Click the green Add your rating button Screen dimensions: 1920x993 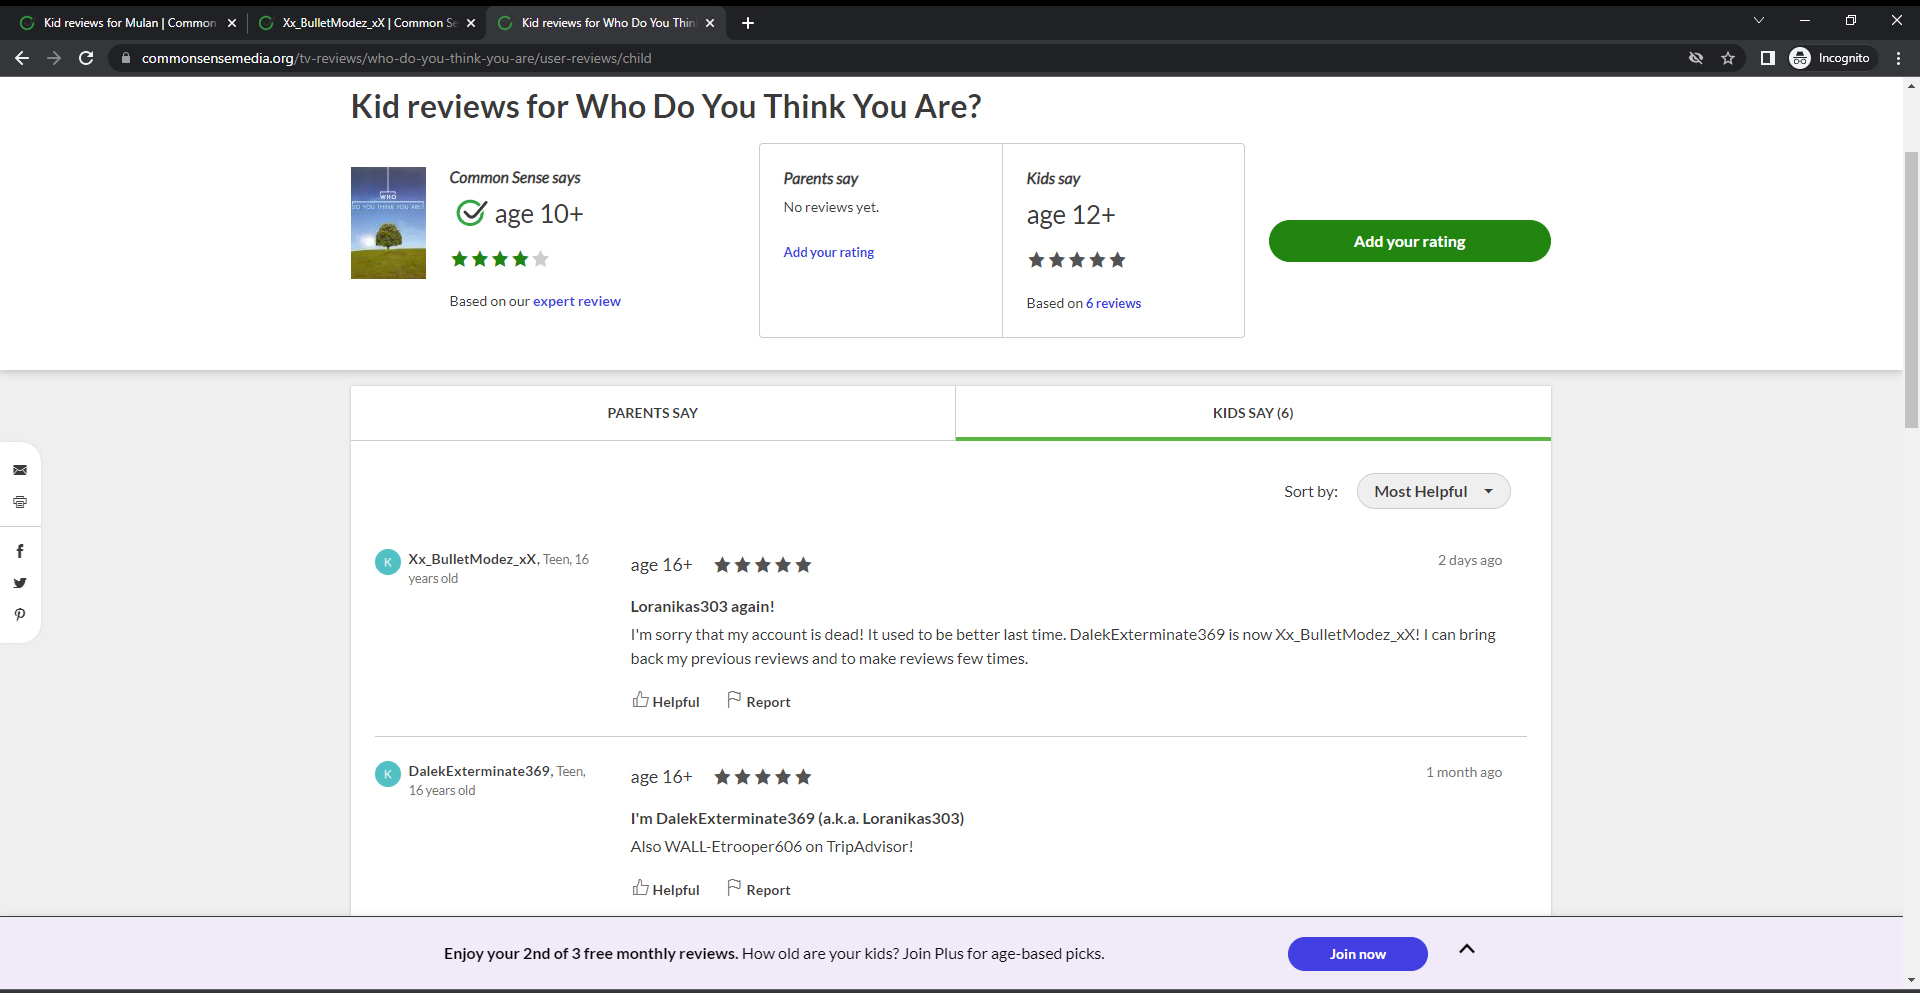click(1409, 241)
